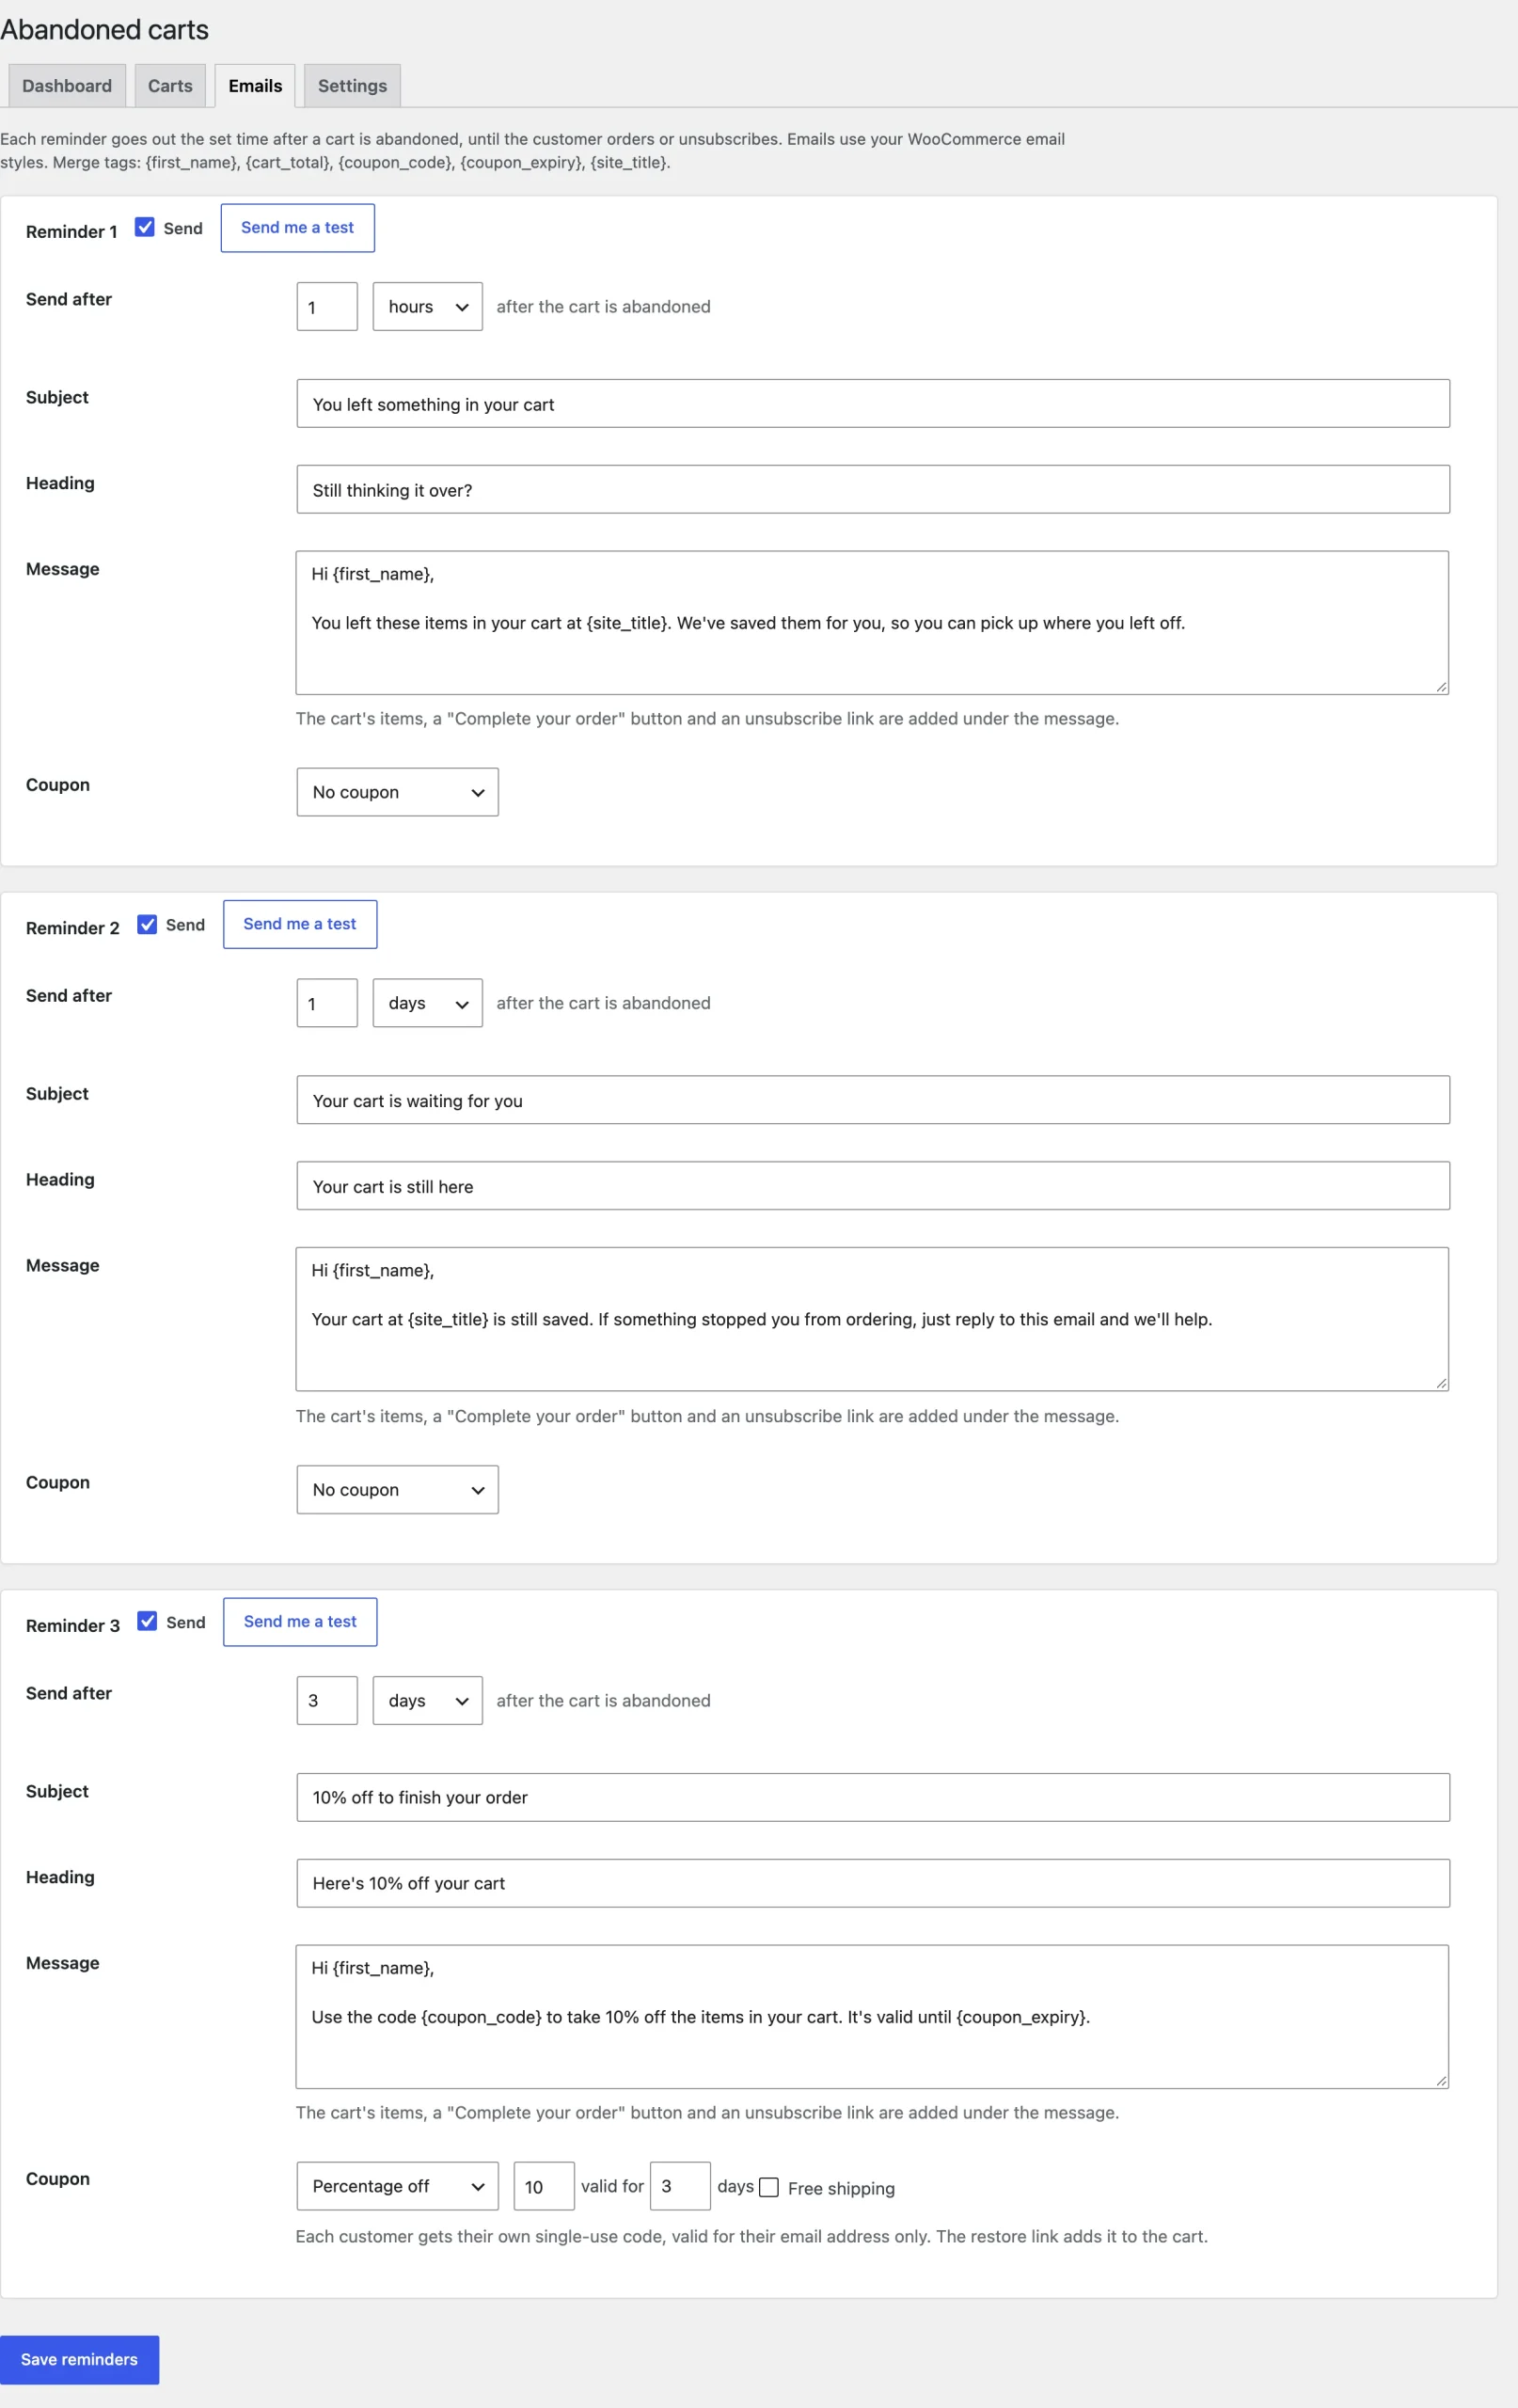Uncheck the Reminder 1 Send checkbox
Screen dimensions: 1518x2408
[145, 227]
